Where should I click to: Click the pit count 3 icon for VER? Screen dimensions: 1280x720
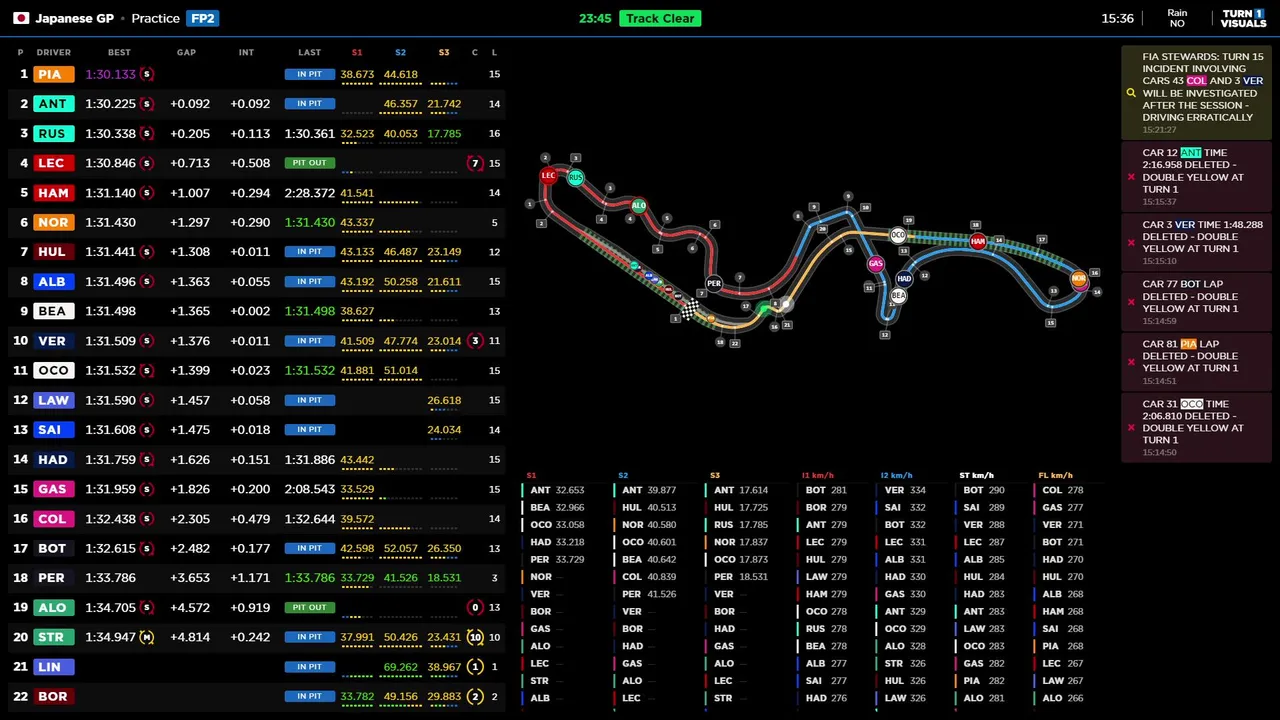(475, 341)
